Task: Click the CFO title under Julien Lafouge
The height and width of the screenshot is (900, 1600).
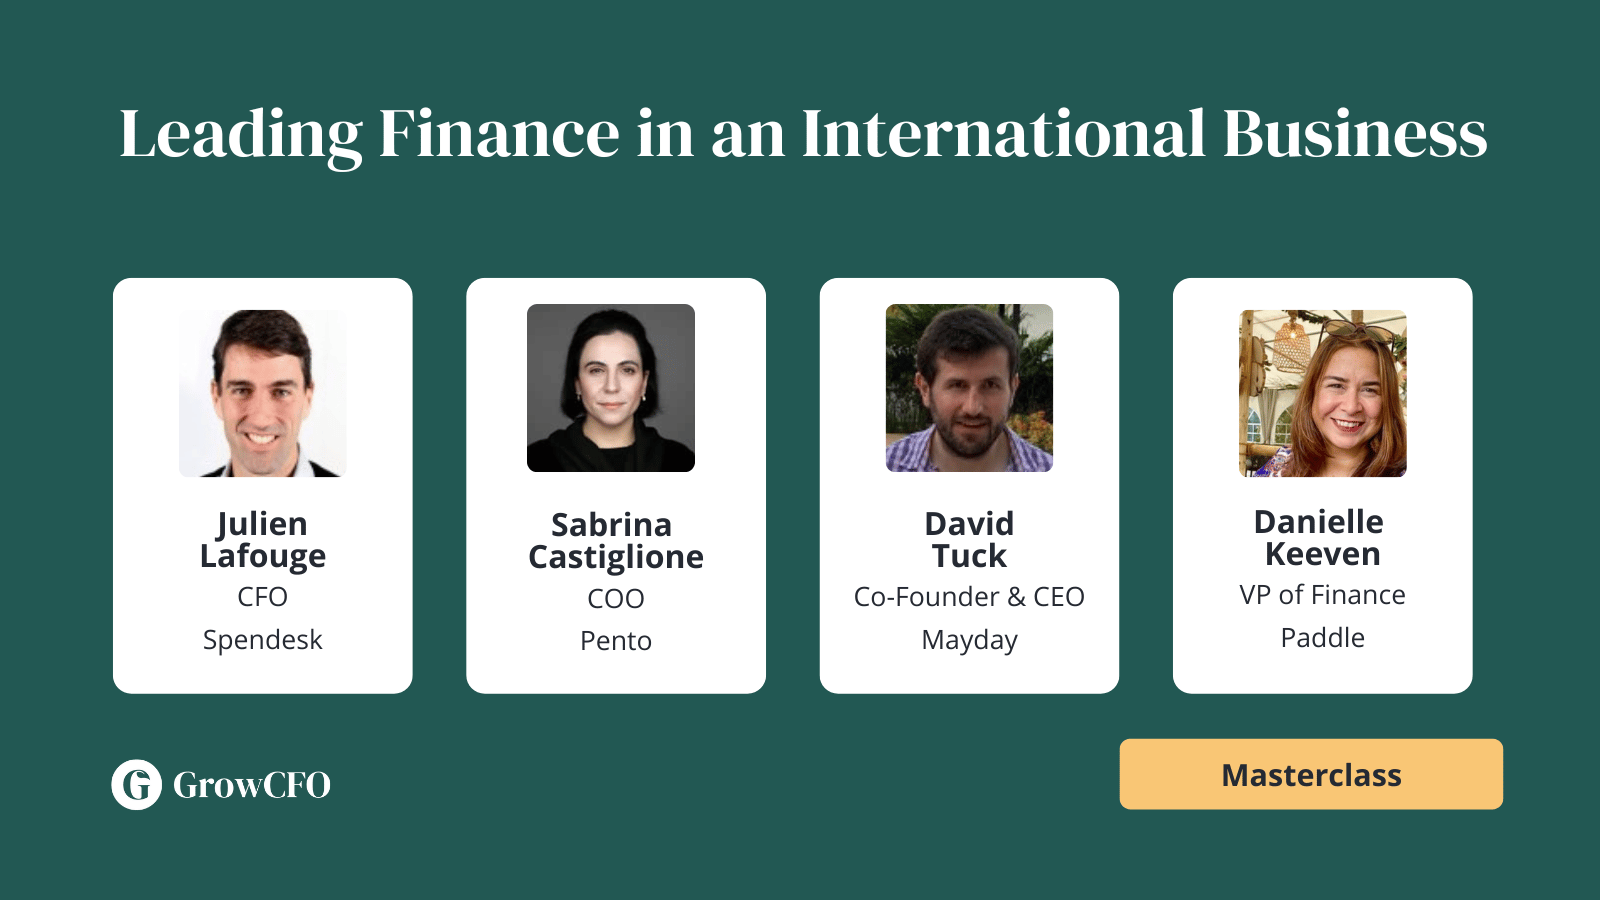Action: point(263,597)
